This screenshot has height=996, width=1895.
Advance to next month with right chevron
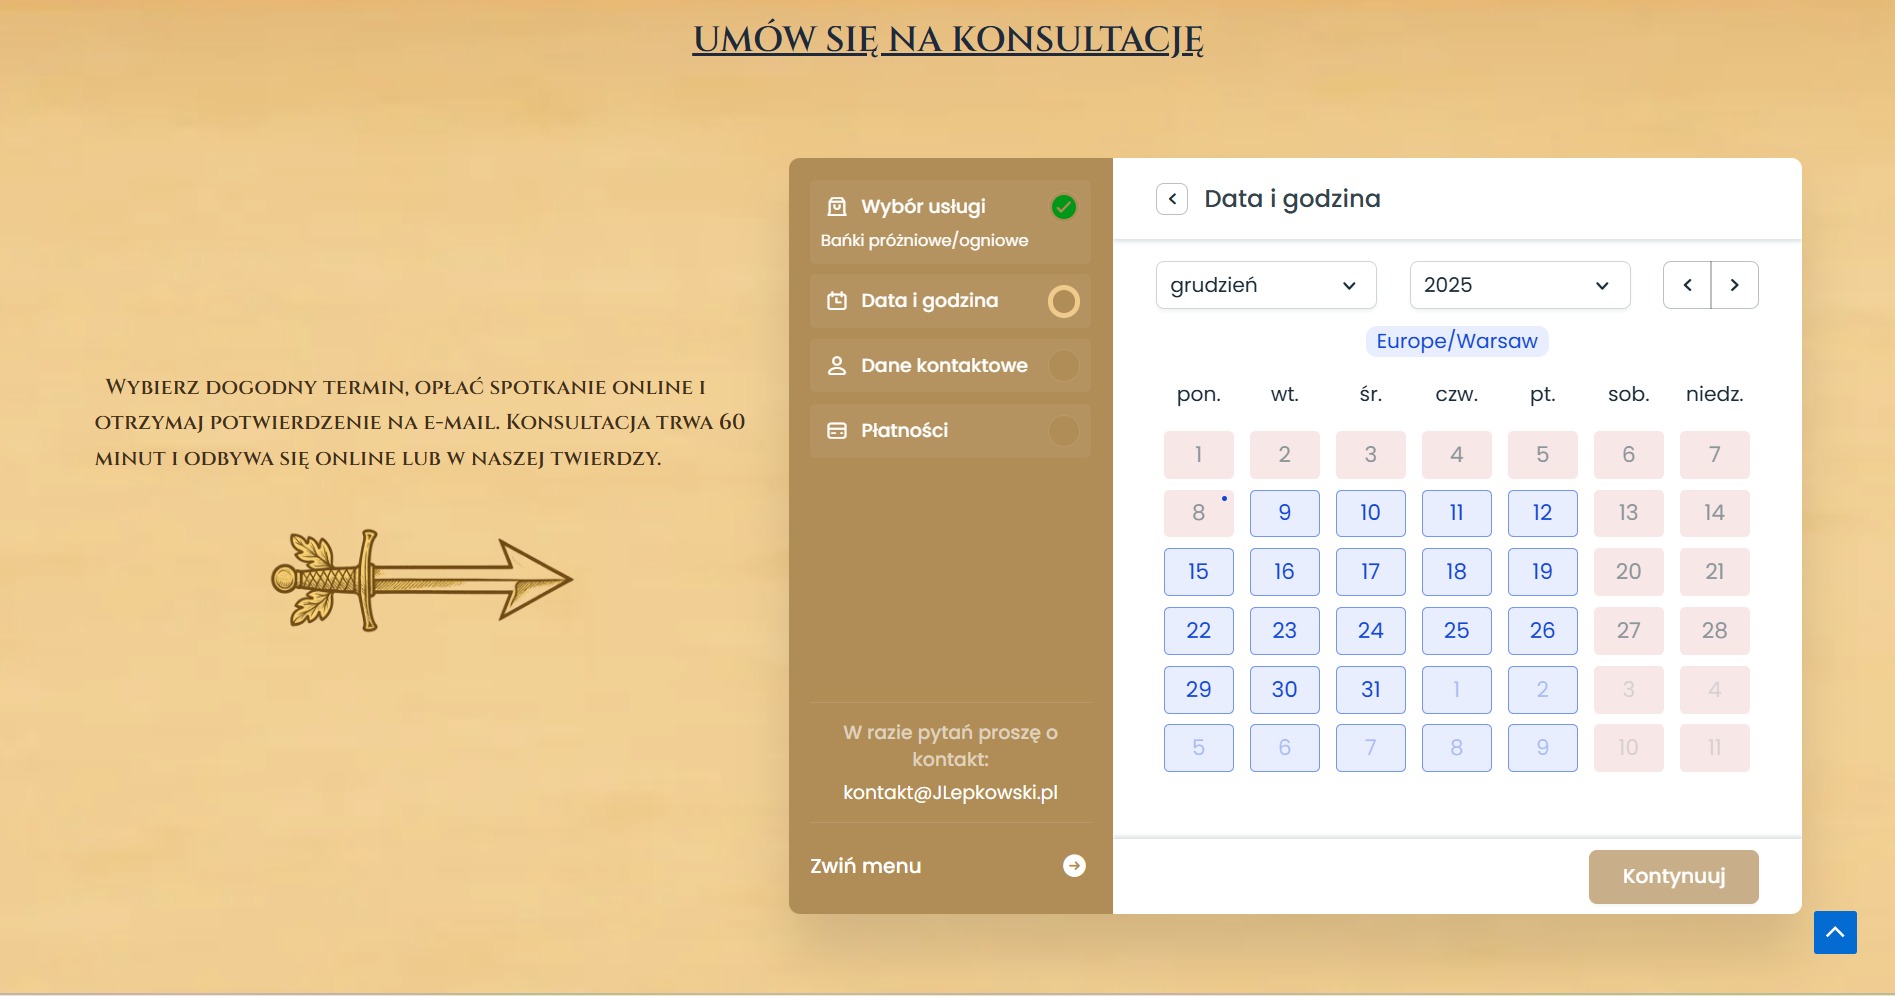pyautogui.click(x=1735, y=285)
